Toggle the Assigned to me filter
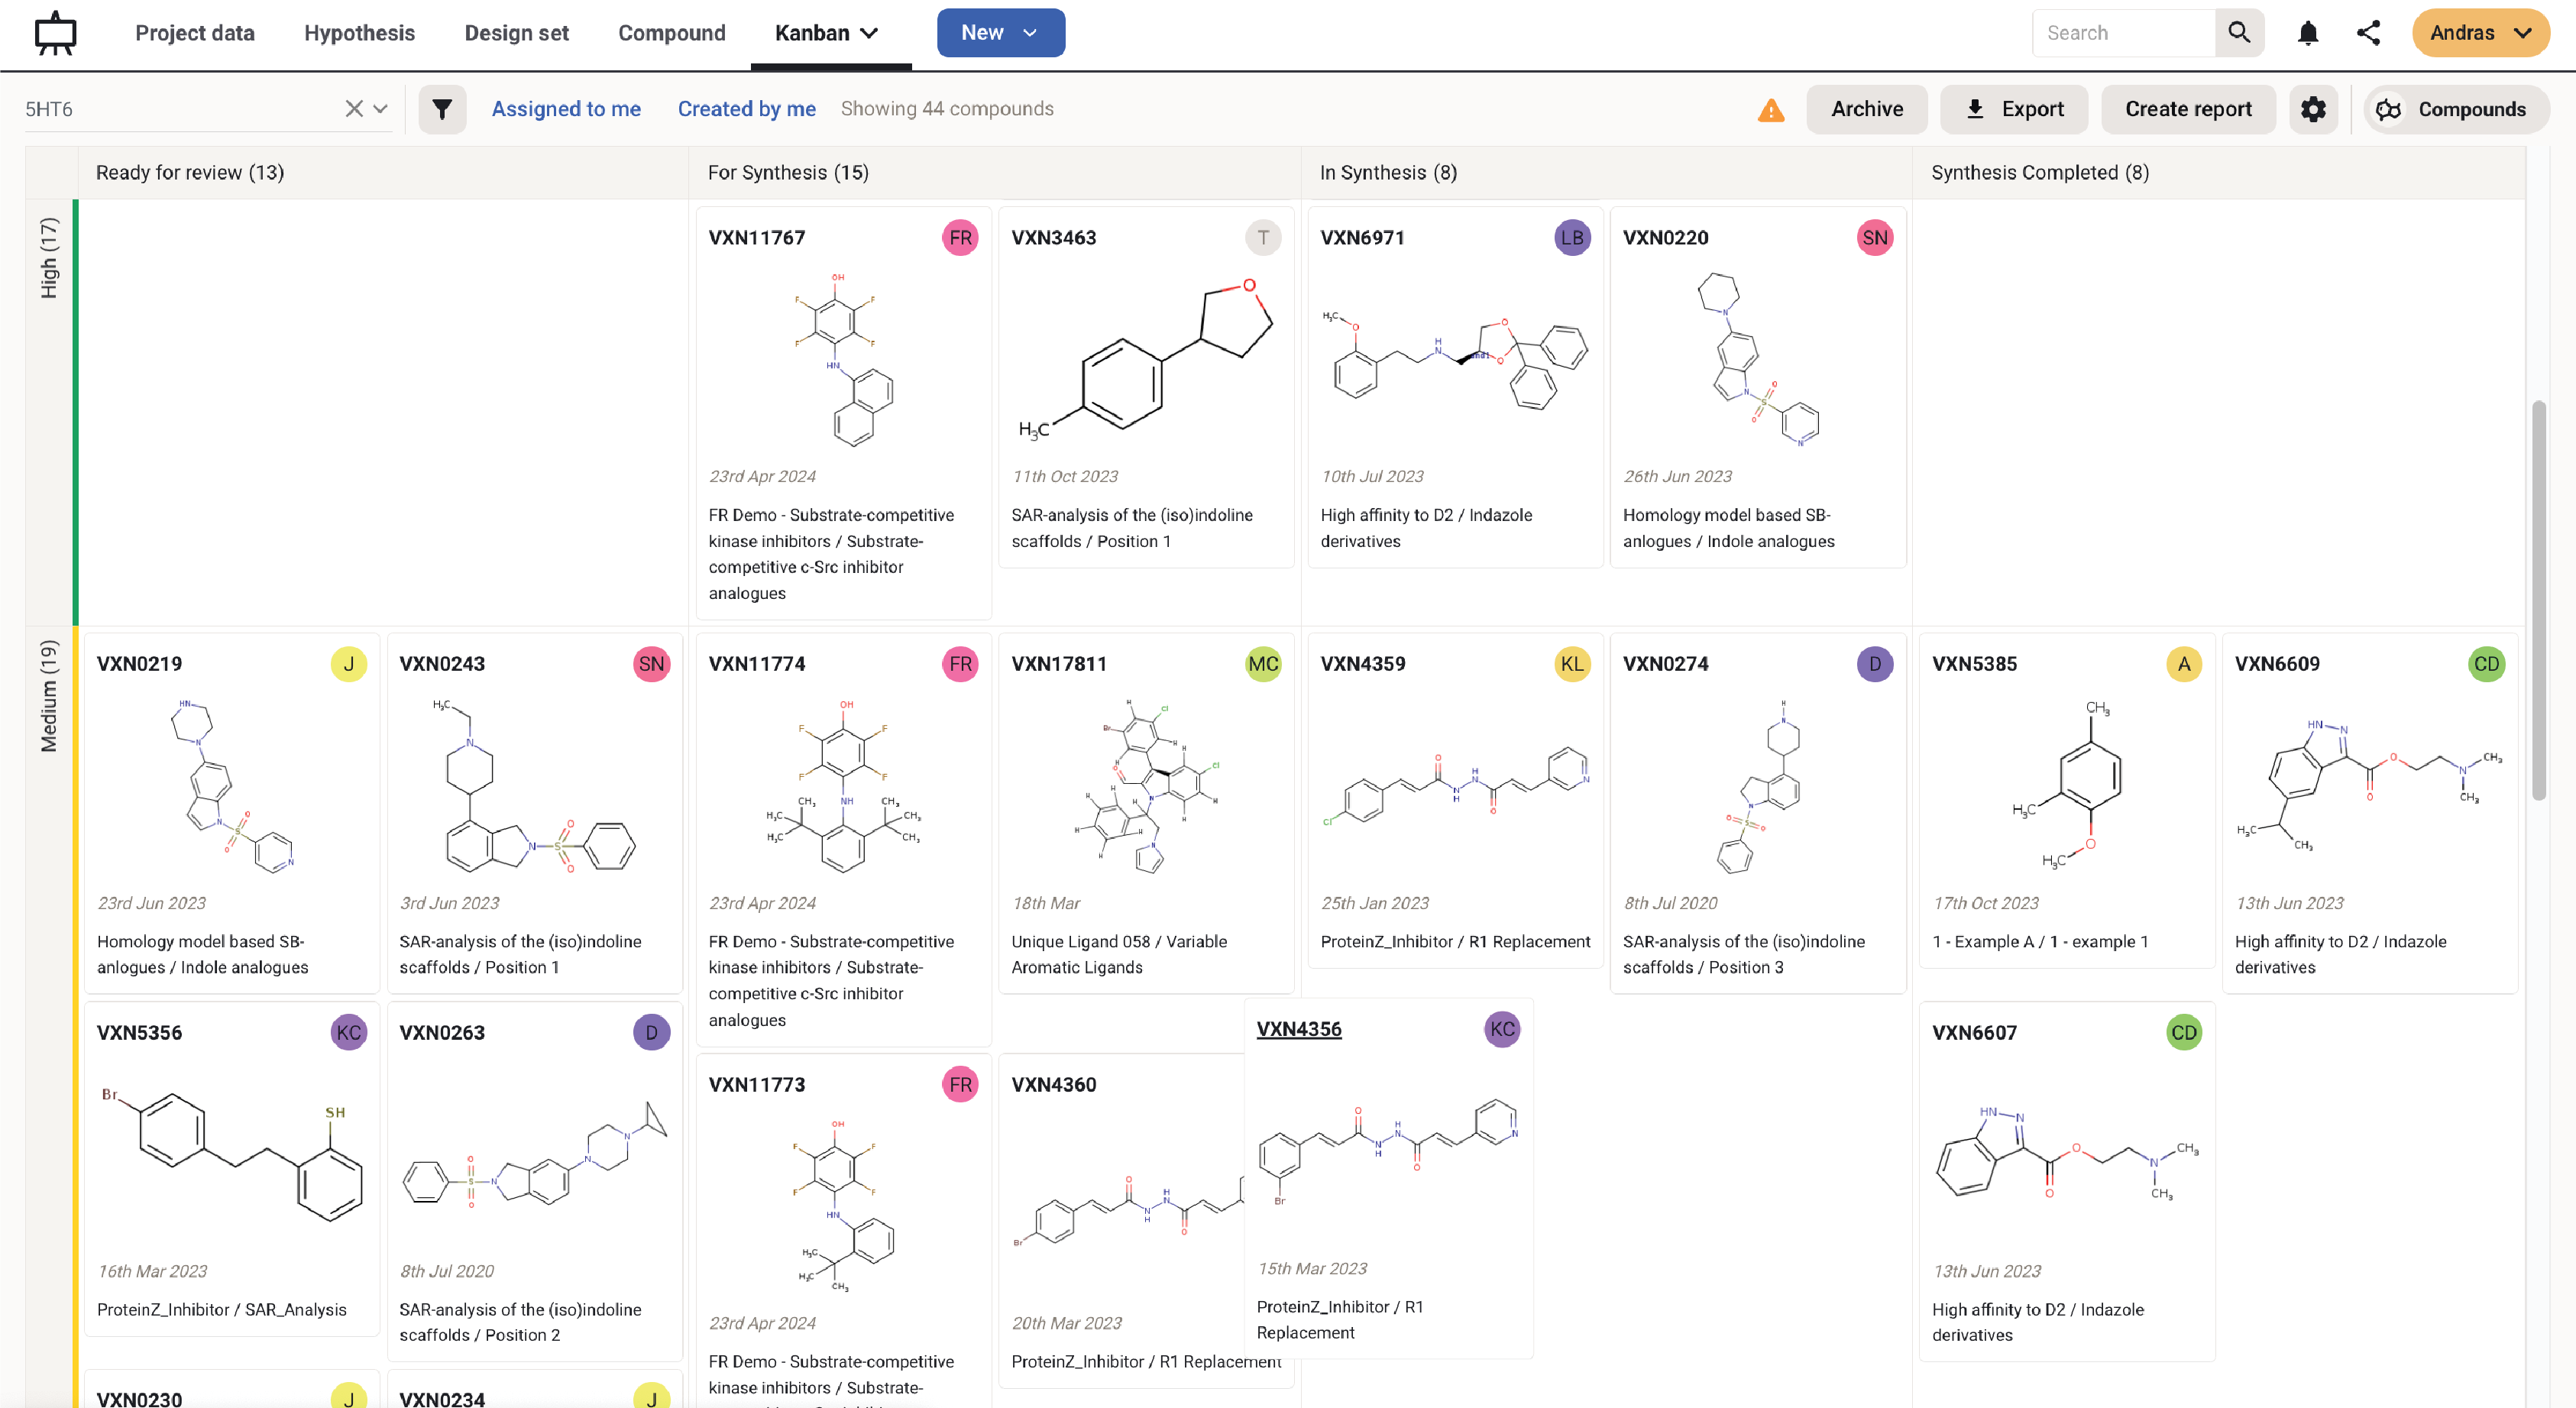Image resolution: width=2576 pixels, height=1408 pixels. (x=566, y=109)
